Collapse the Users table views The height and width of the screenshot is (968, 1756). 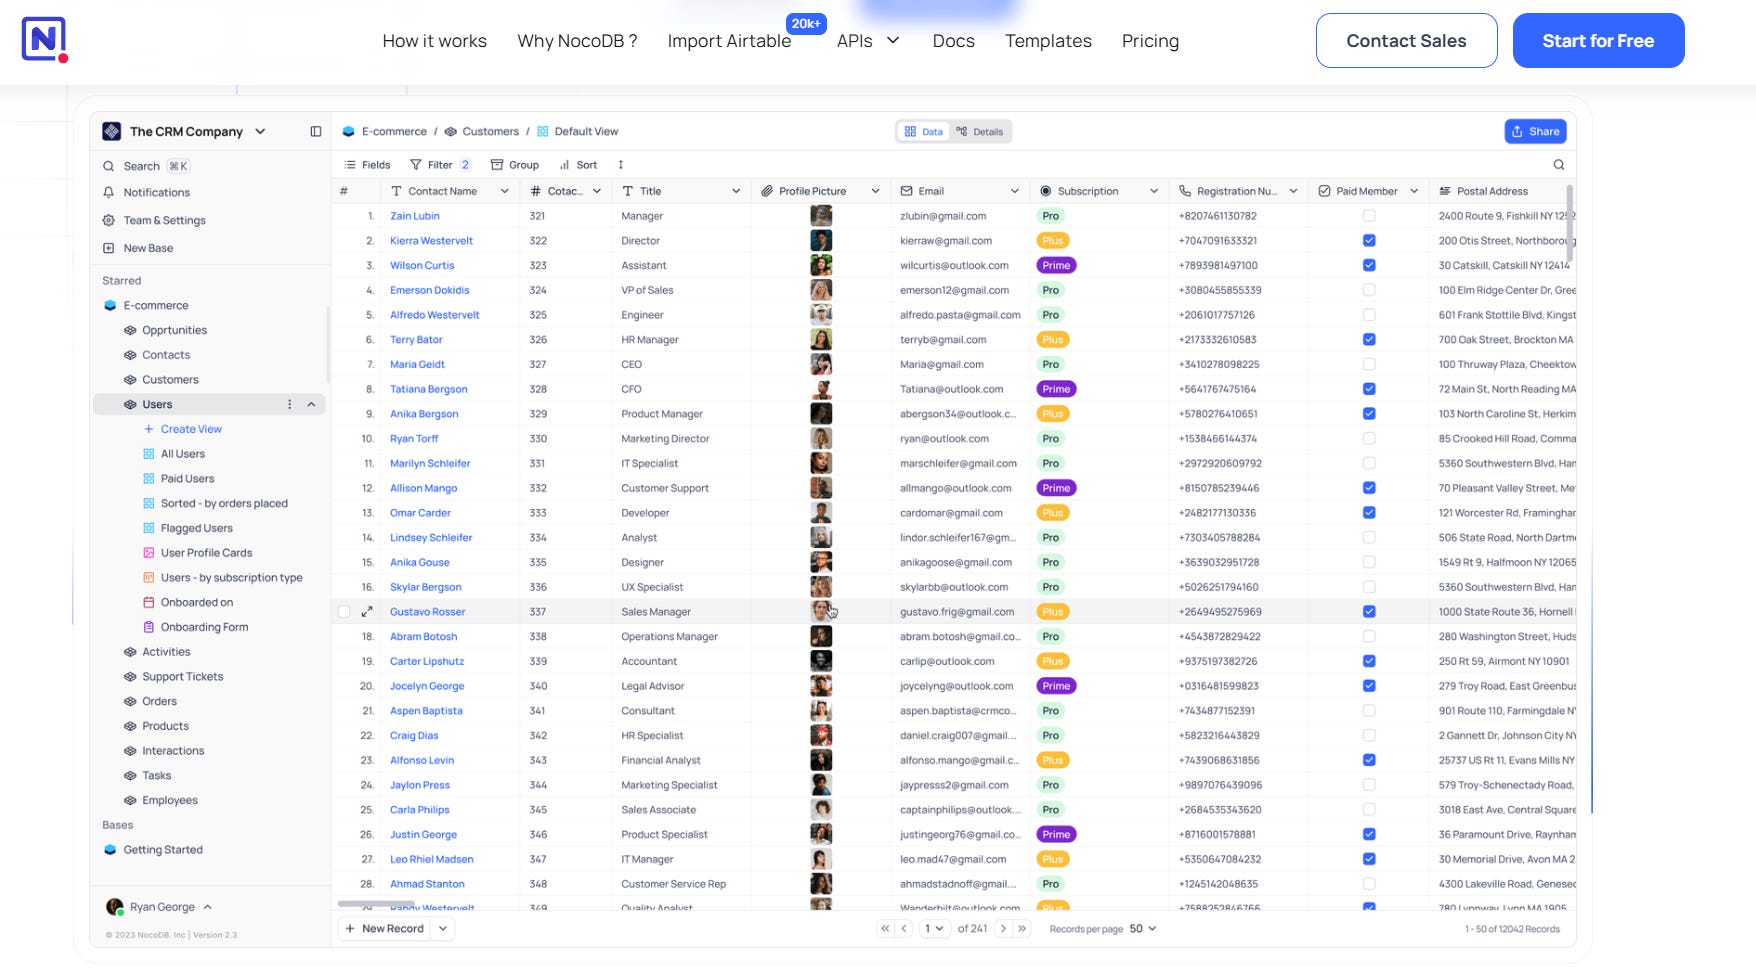coord(311,404)
